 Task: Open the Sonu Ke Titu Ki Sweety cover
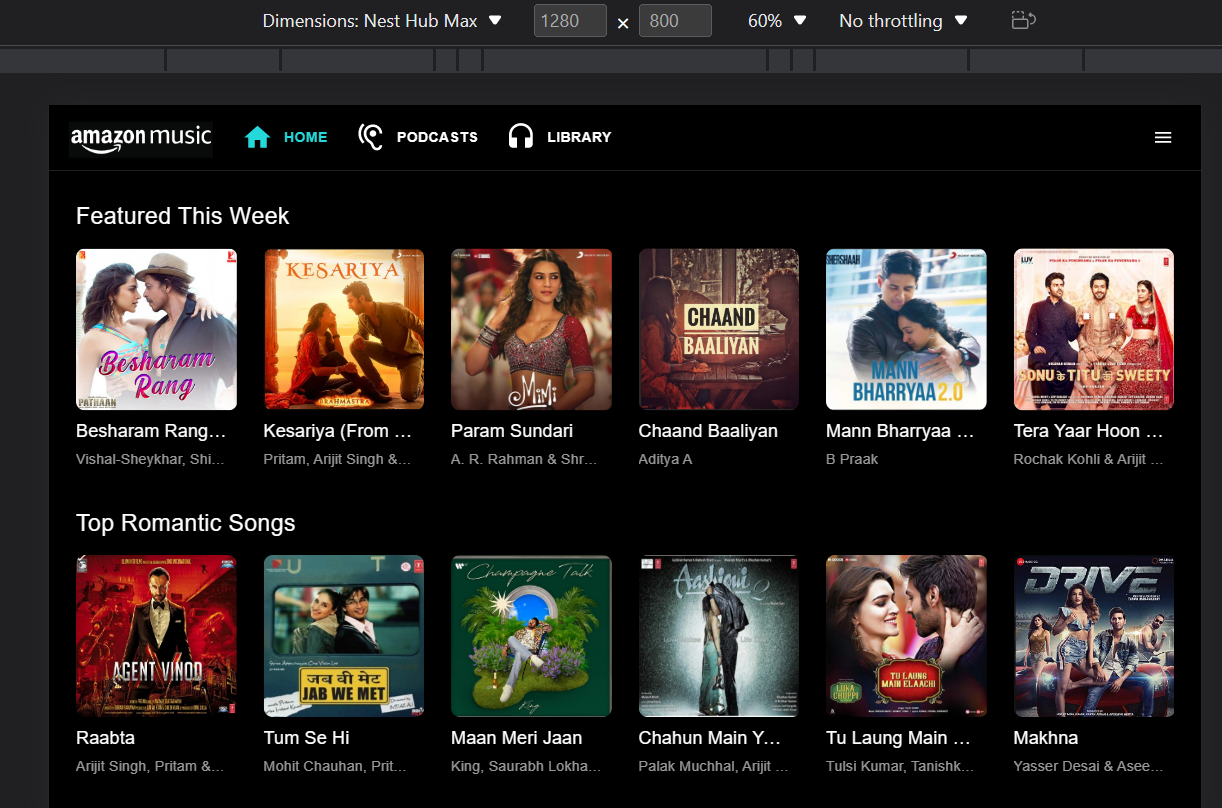pos(1094,329)
